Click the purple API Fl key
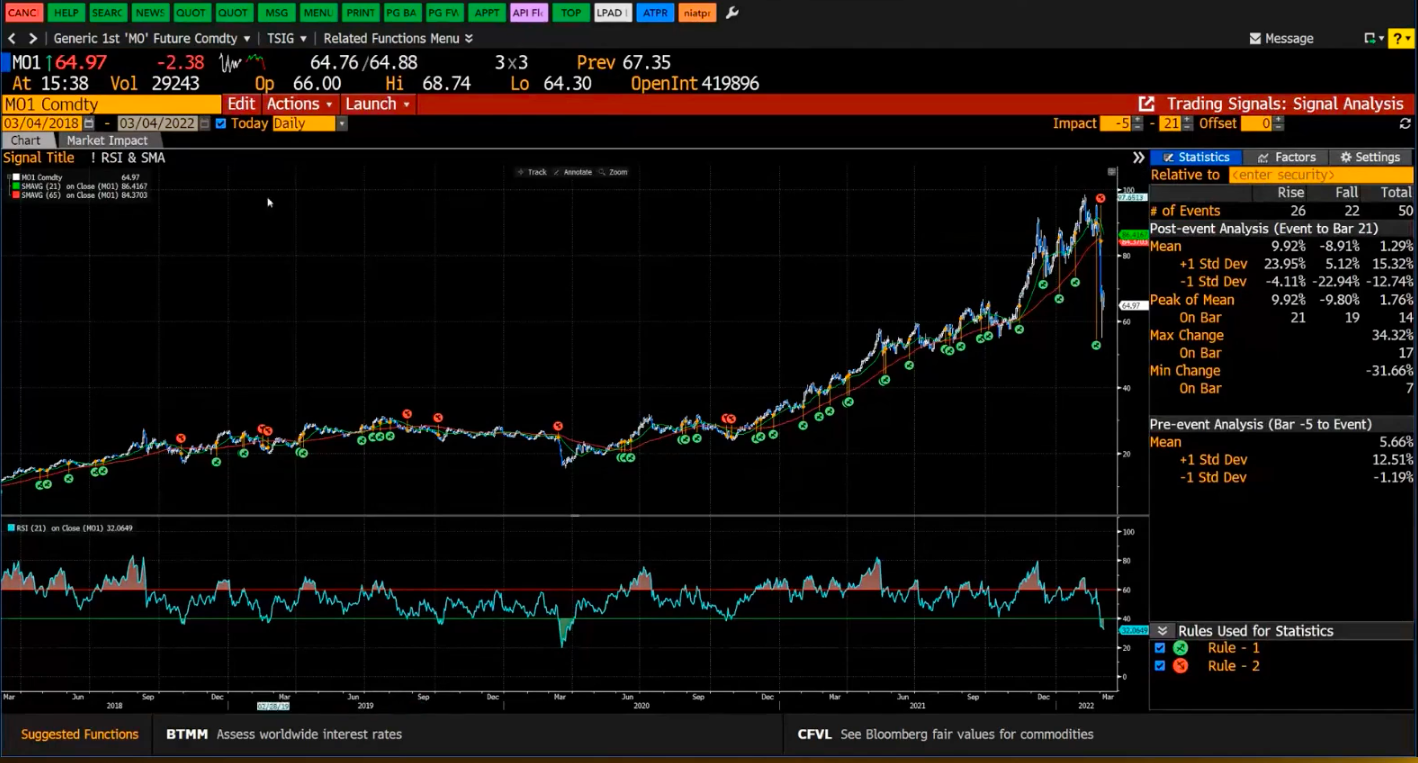Viewport: 1418px width, 763px height. 528,12
